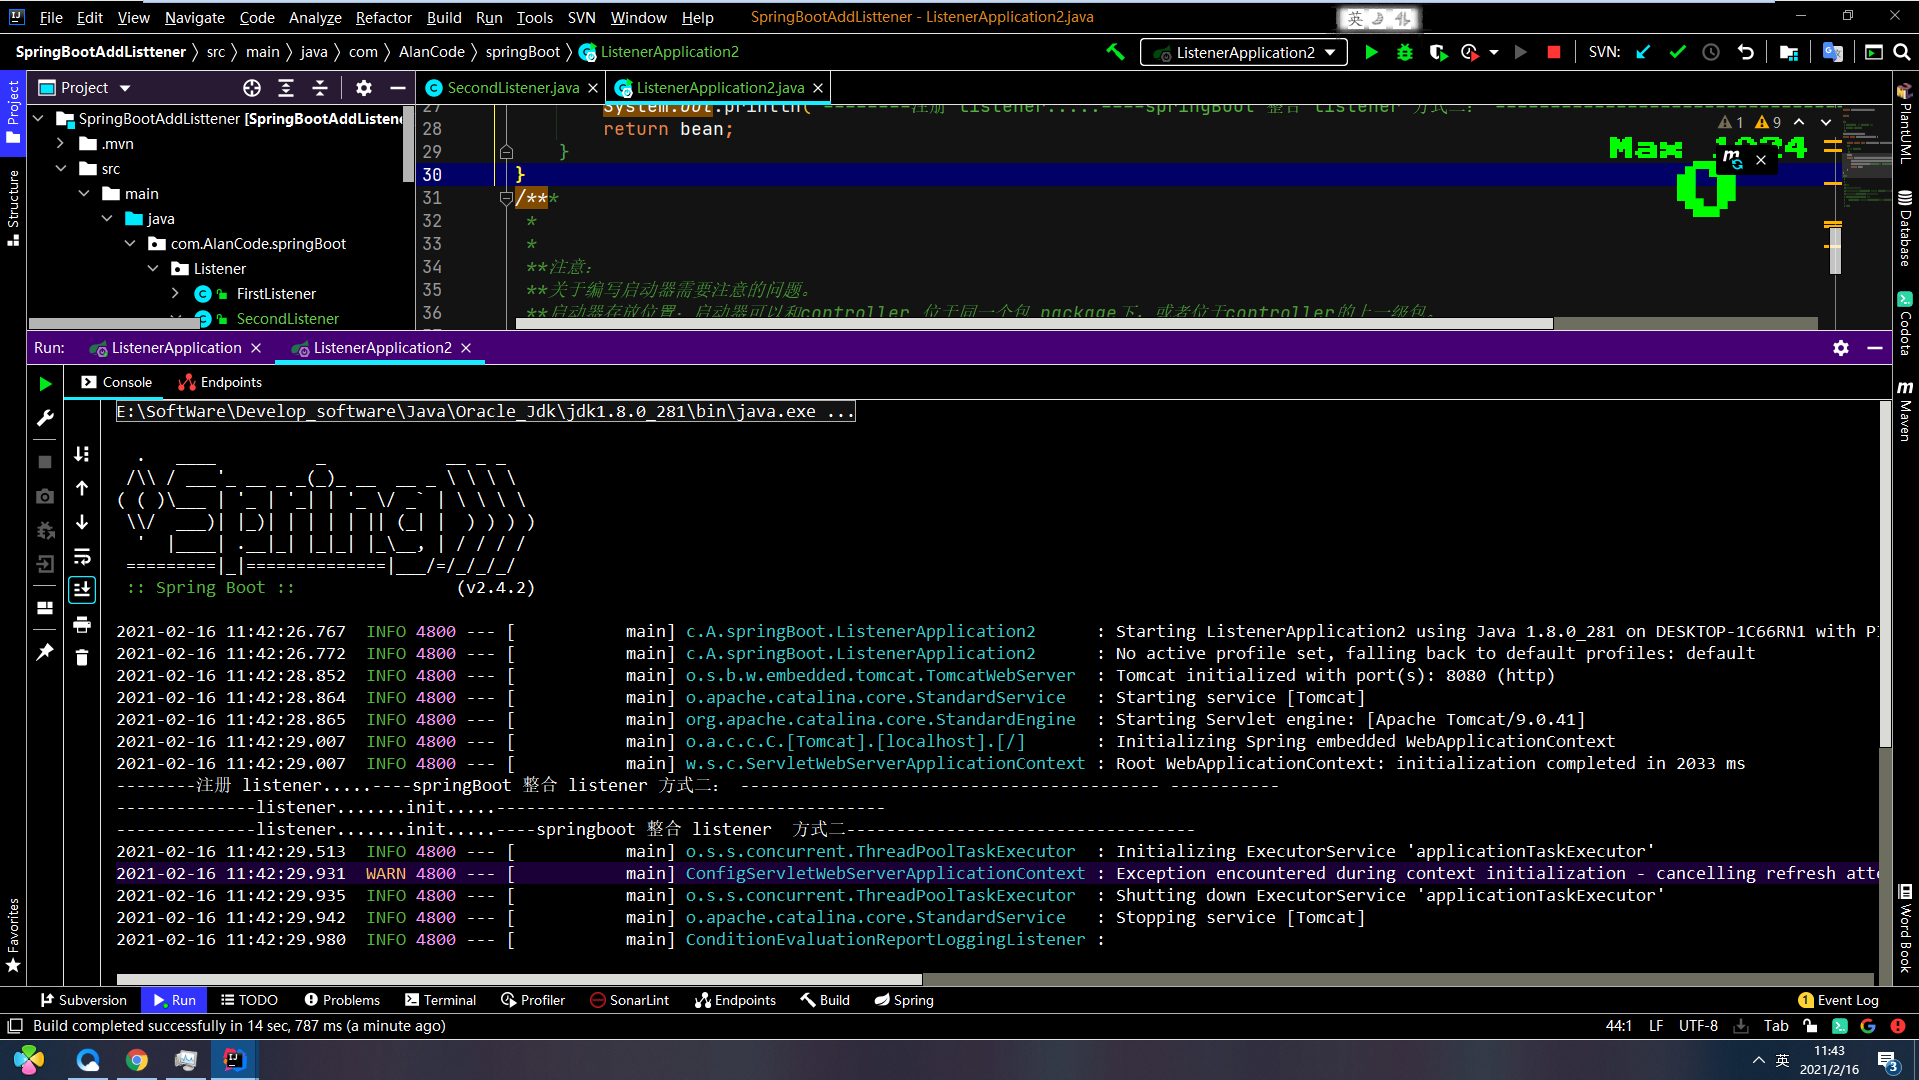
Task: Pin the Run tab
Action: coord(45,652)
